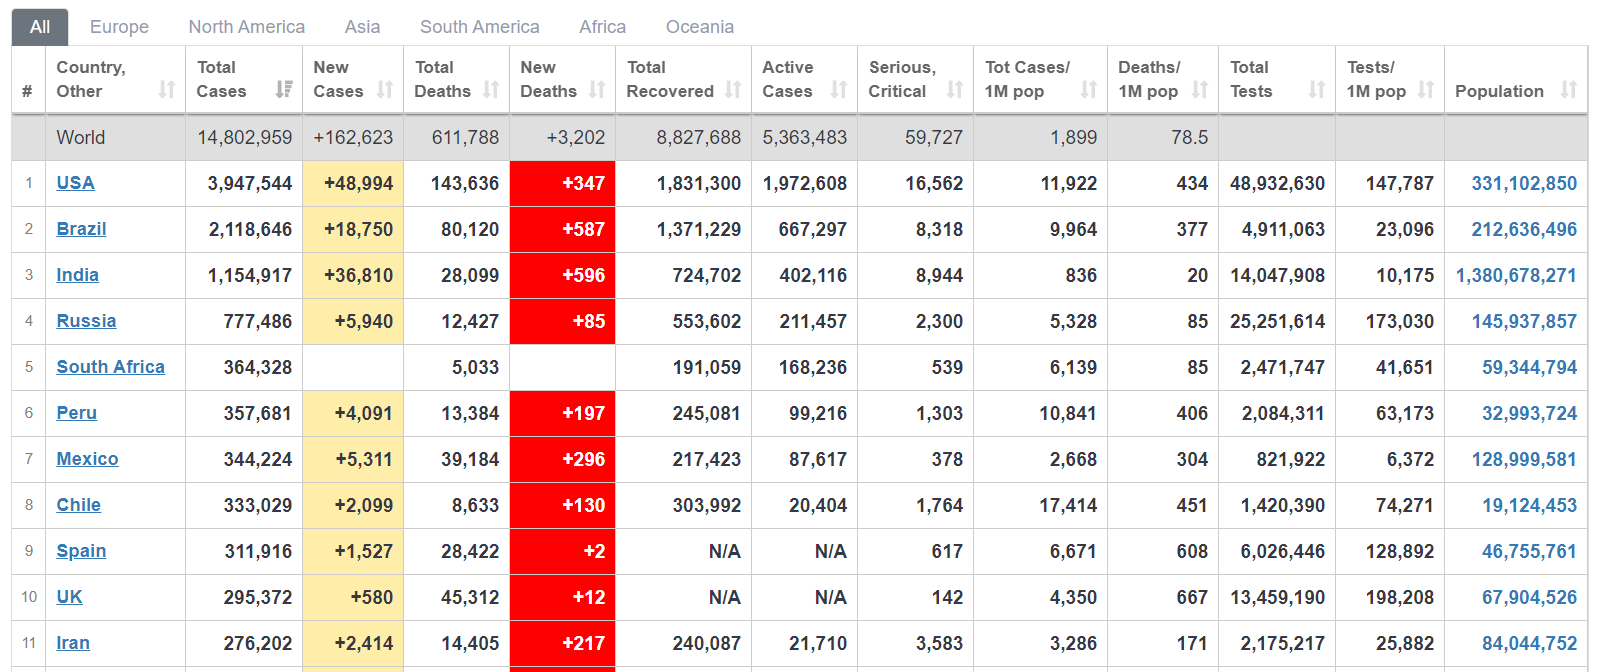The height and width of the screenshot is (672, 1601).
Task: Sort by Active Cases column icon
Action: [839, 90]
